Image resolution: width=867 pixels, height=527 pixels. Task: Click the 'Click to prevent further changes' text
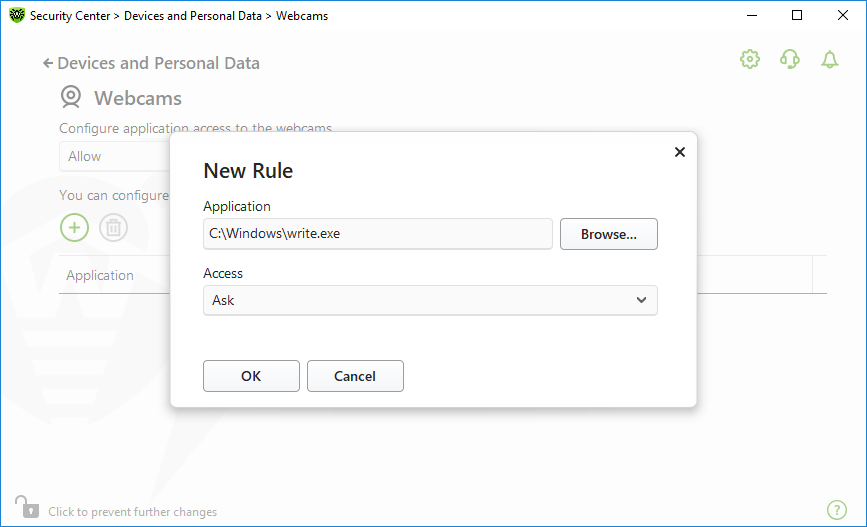(132, 512)
